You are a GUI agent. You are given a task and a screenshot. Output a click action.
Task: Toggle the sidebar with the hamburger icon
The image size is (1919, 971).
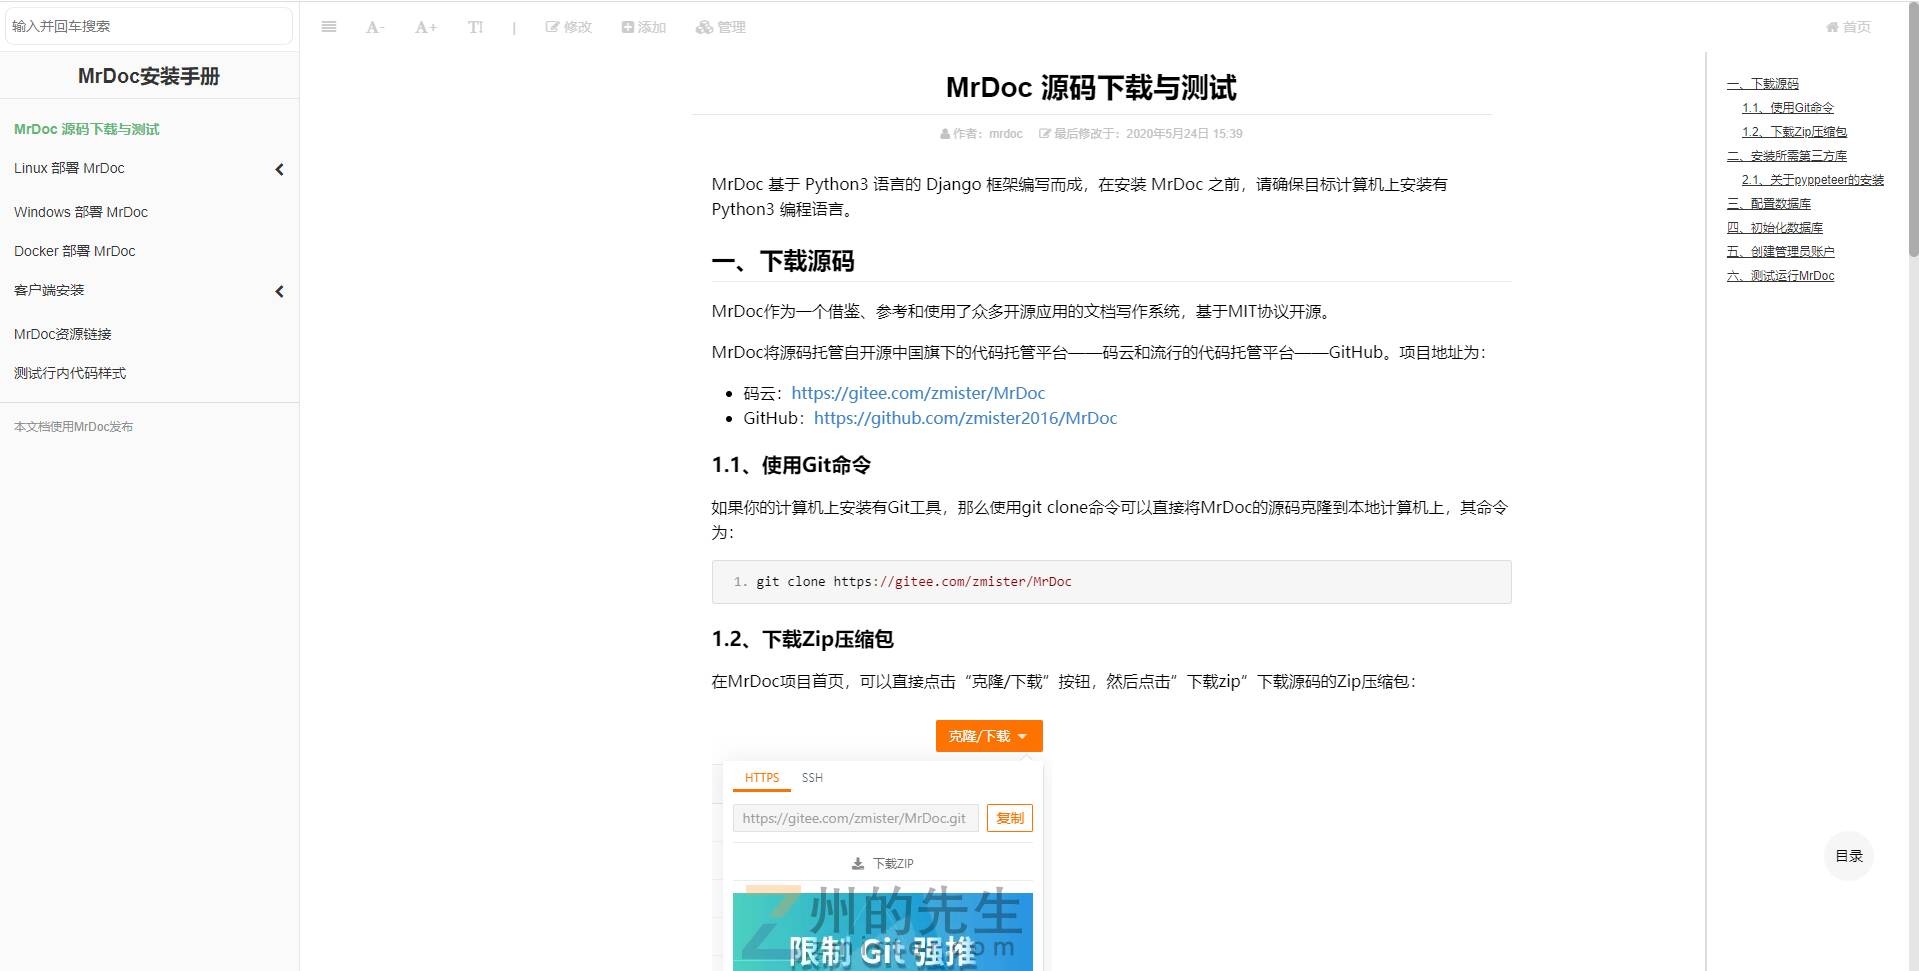pyautogui.click(x=328, y=27)
